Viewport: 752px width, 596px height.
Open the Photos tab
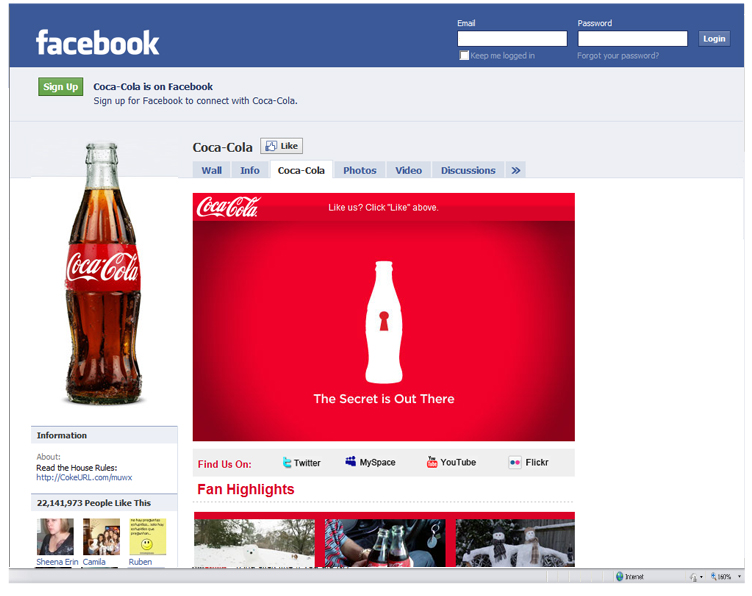[360, 170]
